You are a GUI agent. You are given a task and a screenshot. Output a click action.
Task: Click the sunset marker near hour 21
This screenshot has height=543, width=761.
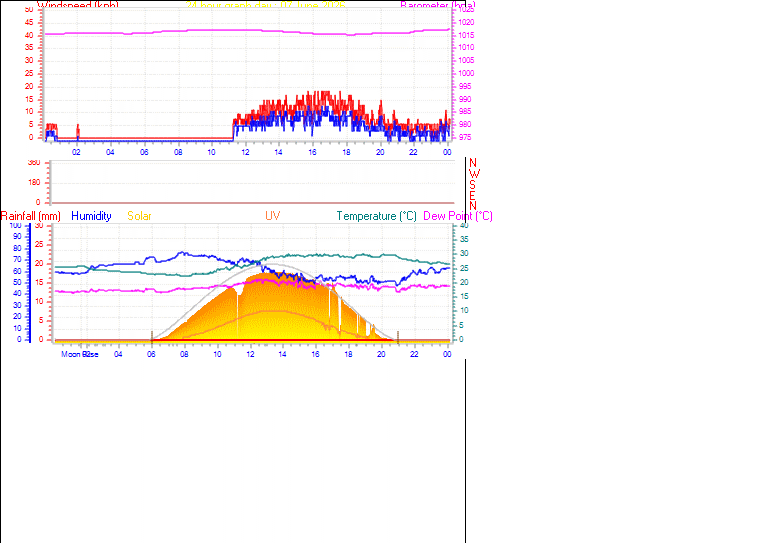coord(398,337)
